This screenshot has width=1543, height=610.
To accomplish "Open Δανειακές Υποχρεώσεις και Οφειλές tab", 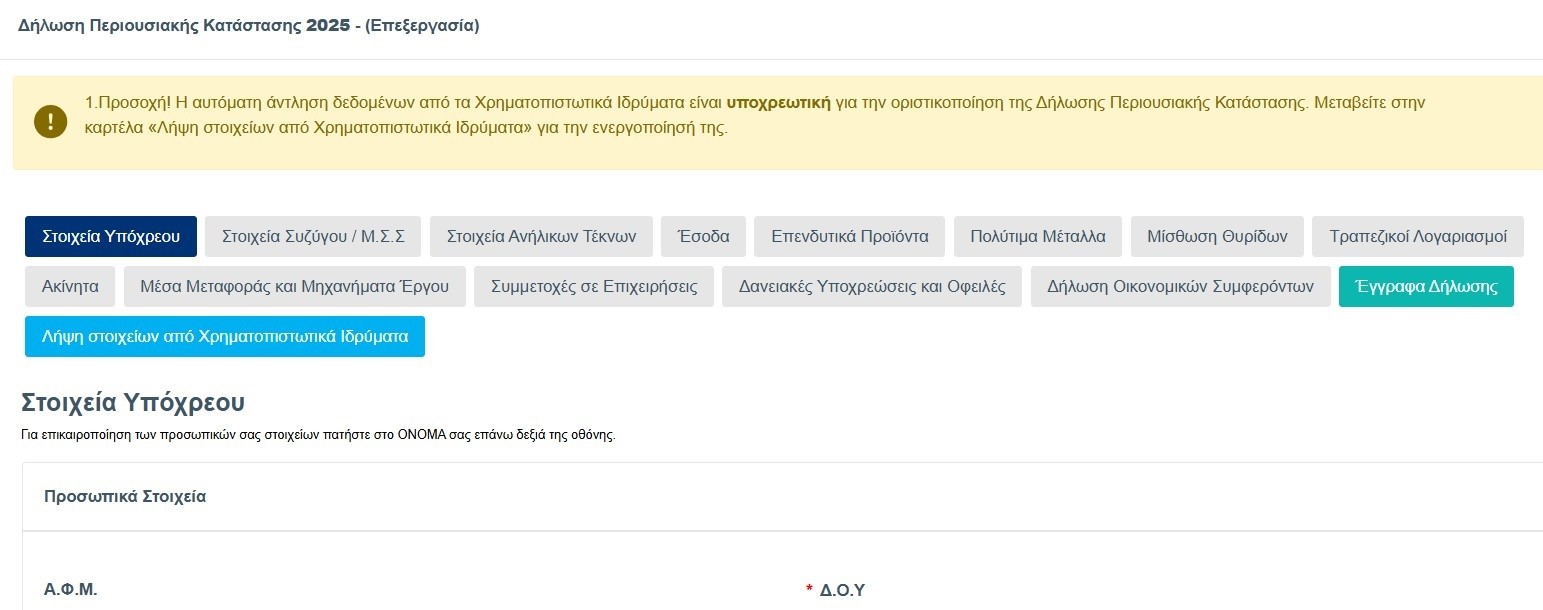I will click(x=871, y=286).
